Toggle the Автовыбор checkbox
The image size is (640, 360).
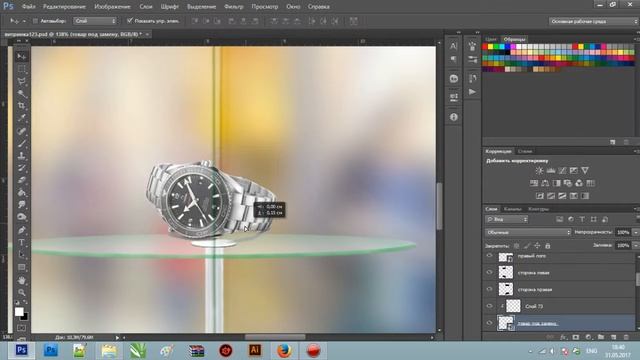coord(35,21)
